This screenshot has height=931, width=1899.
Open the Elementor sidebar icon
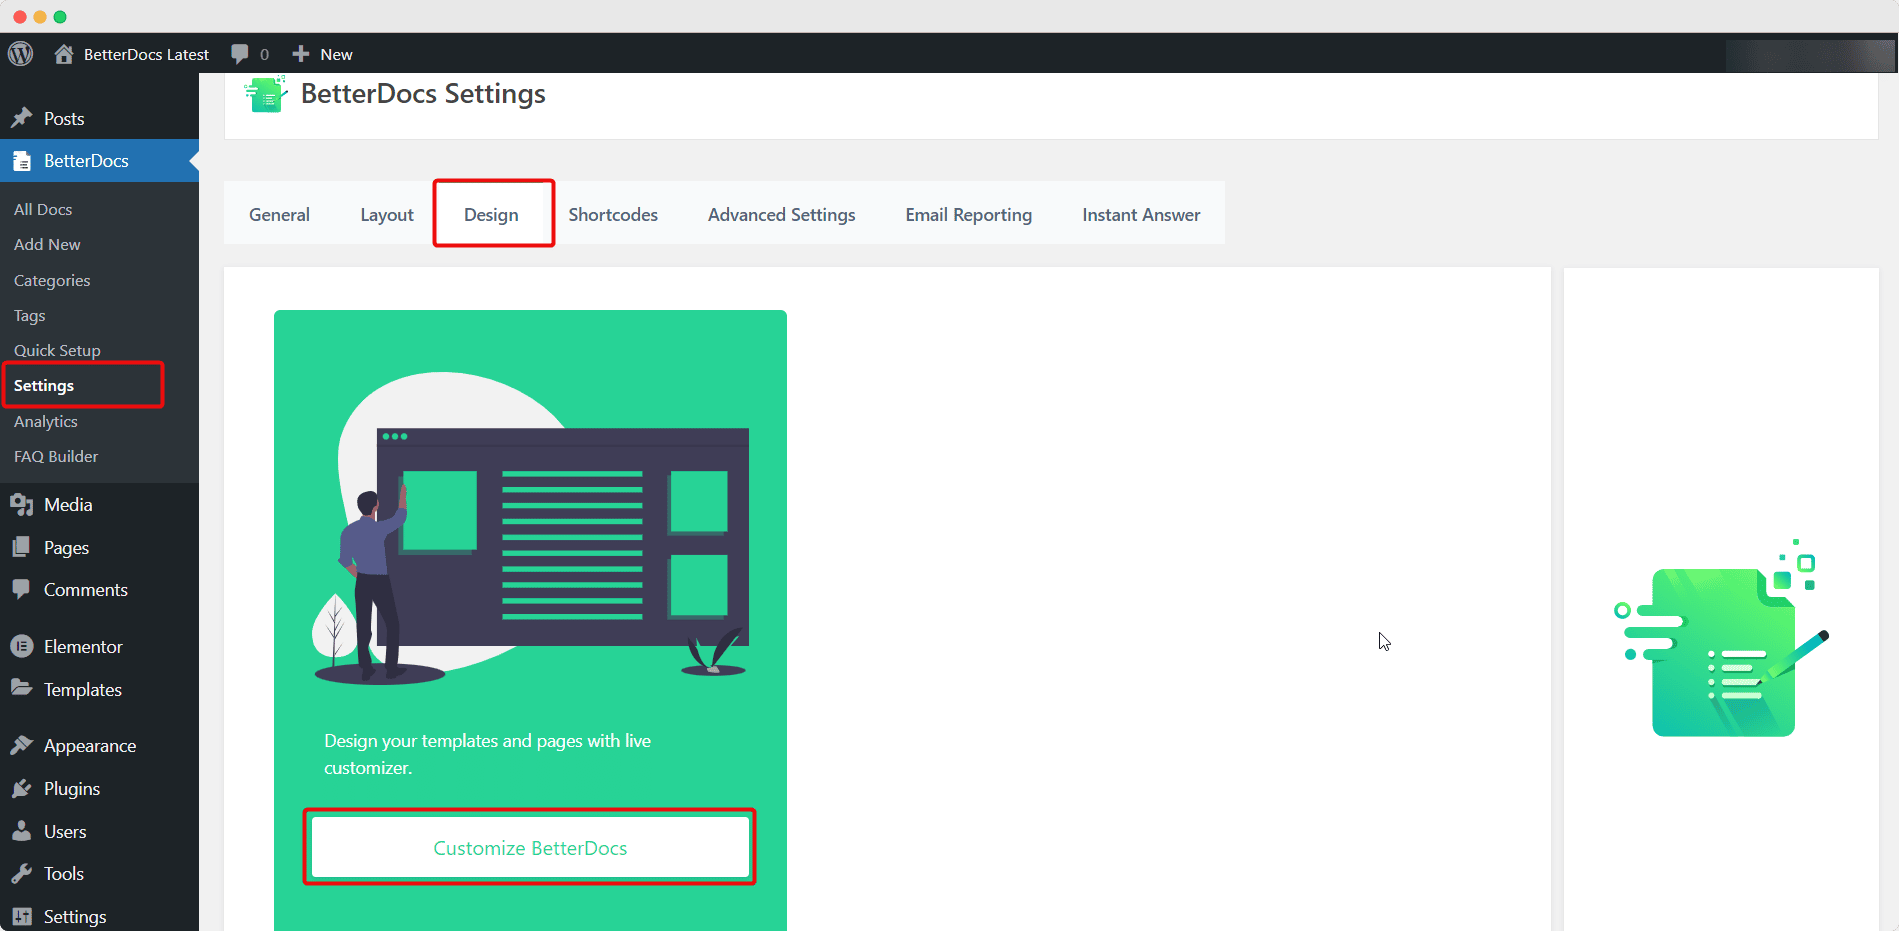click(22, 646)
